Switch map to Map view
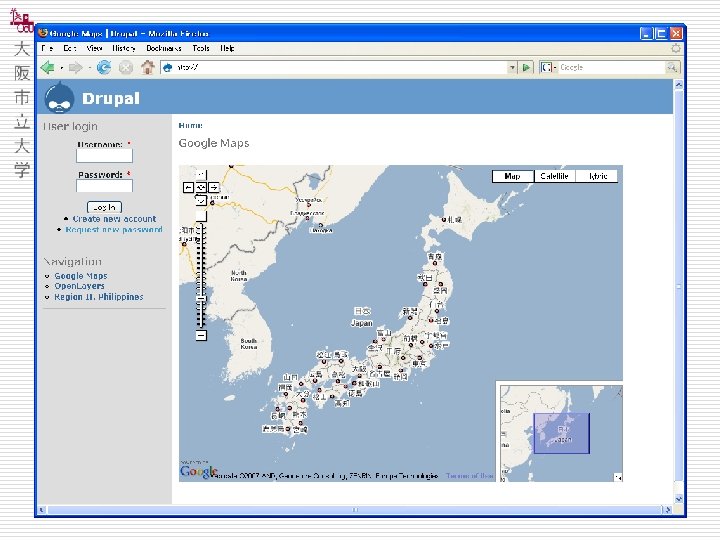 coord(512,176)
